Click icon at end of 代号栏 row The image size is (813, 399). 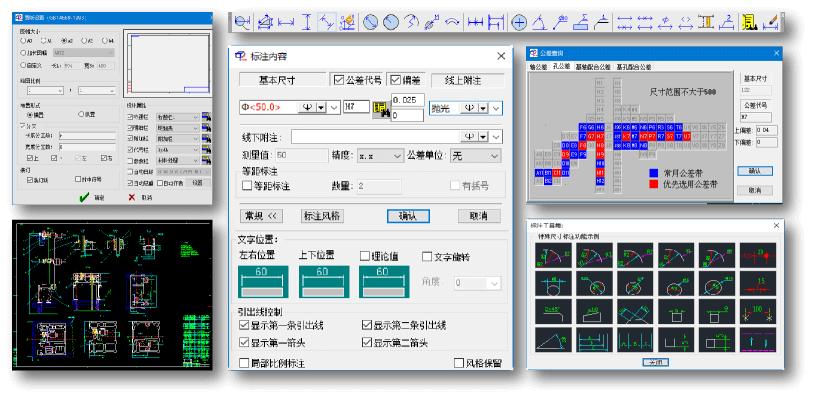pos(206,149)
